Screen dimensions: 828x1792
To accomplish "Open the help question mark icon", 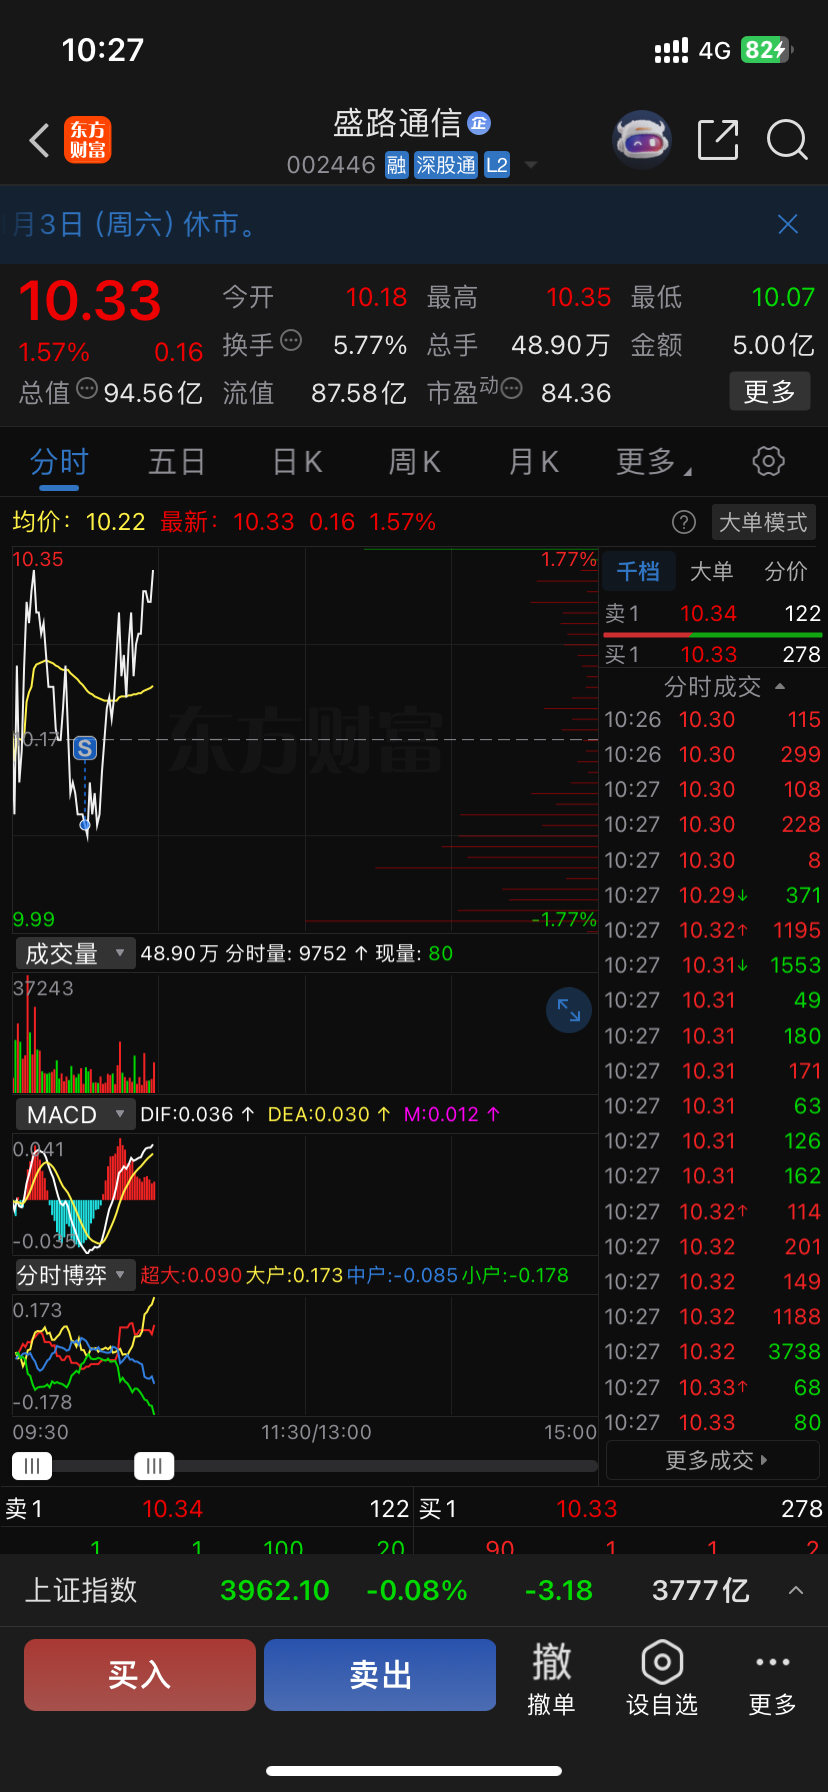I will click(684, 522).
